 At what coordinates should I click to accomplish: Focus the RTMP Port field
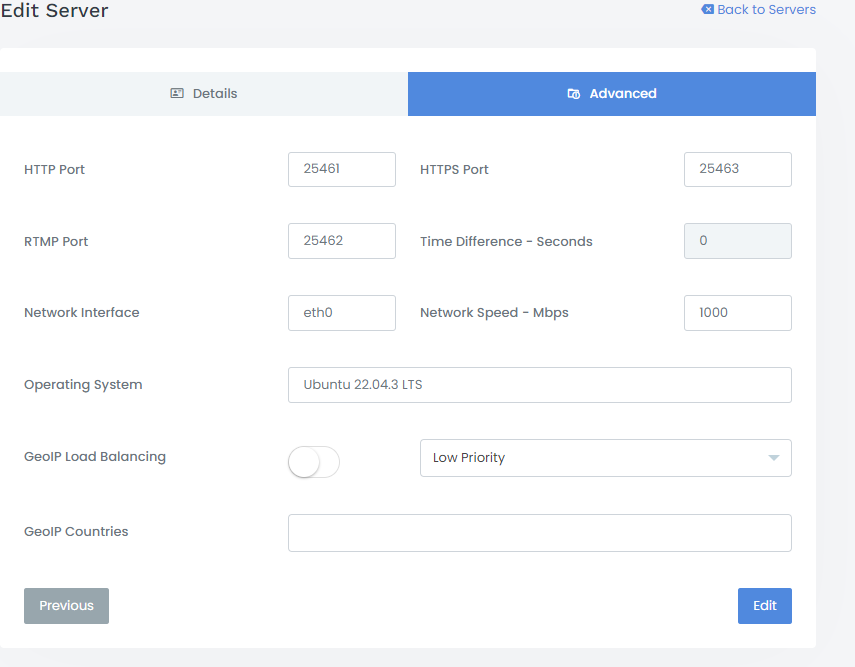coord(342,241)
